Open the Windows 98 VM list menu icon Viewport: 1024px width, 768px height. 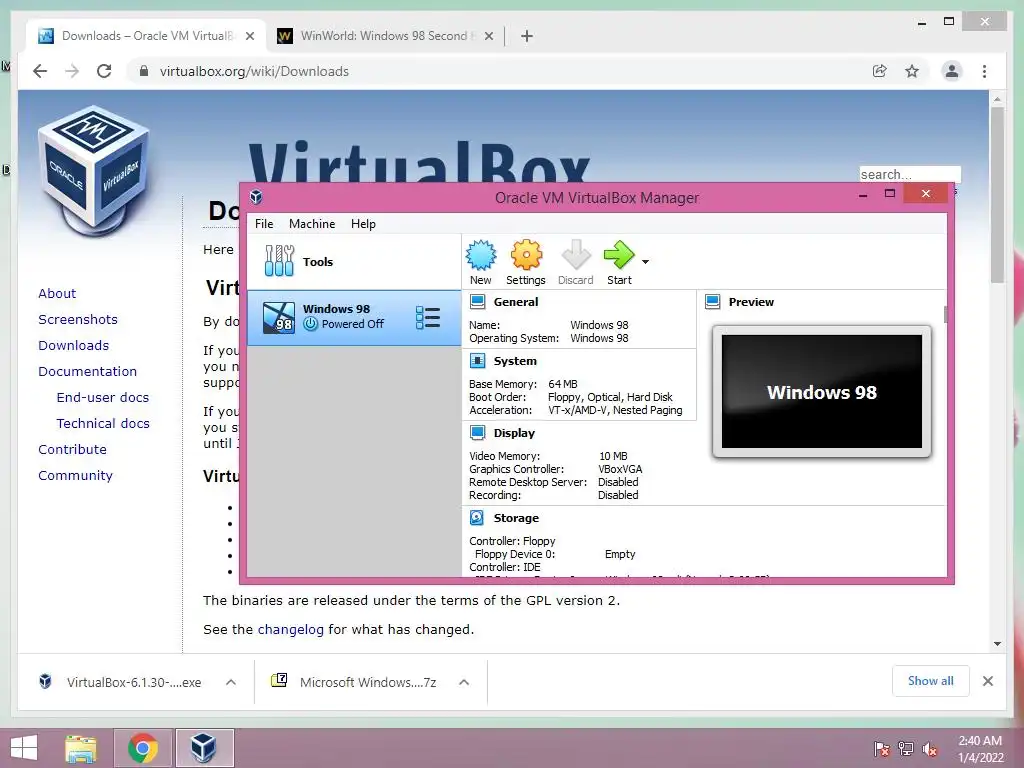428,317
